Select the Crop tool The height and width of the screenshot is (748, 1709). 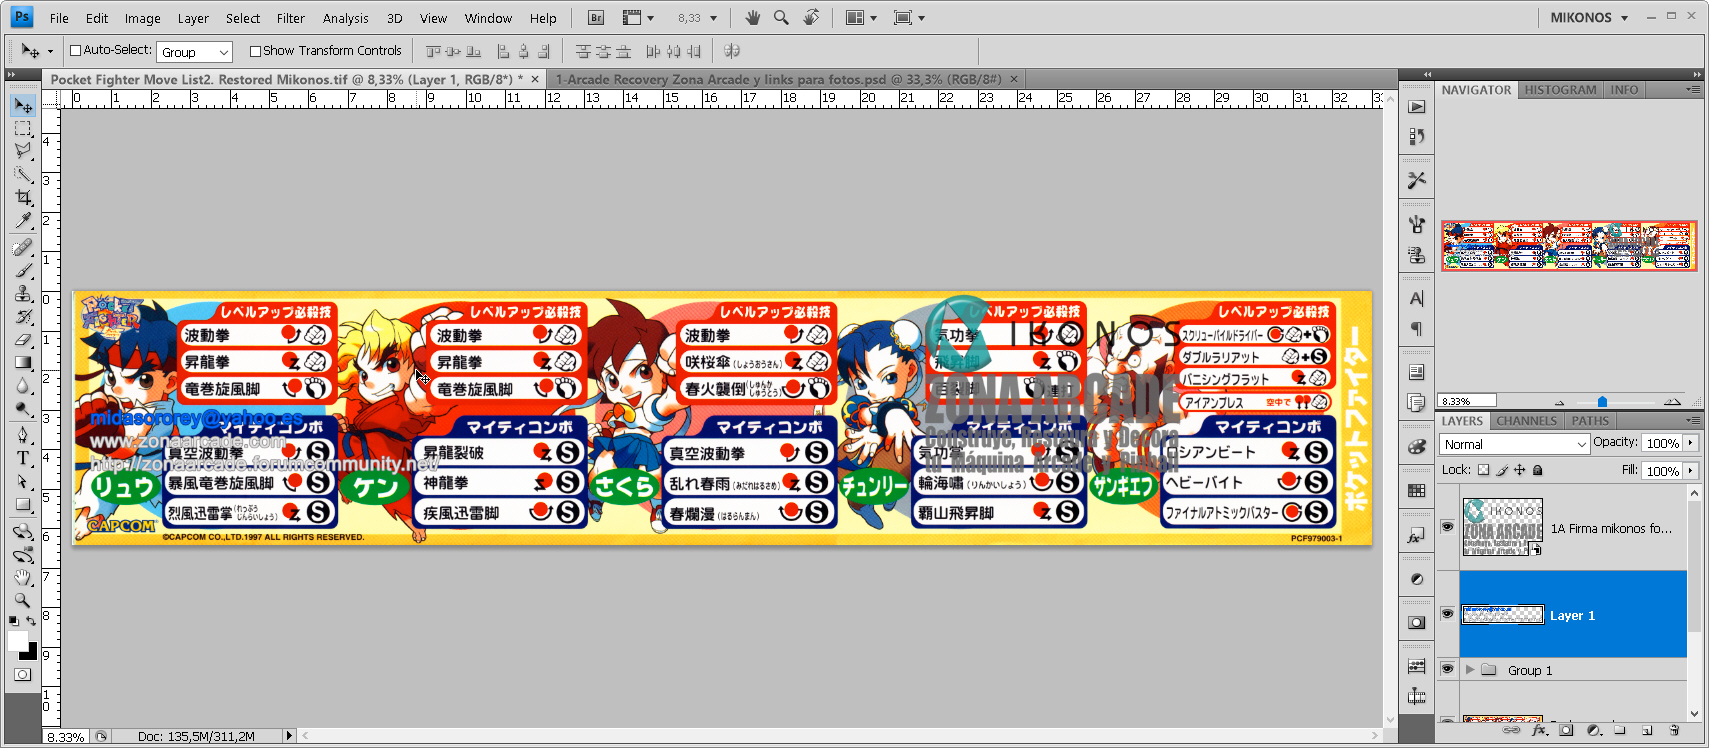[x=23, y=198]
